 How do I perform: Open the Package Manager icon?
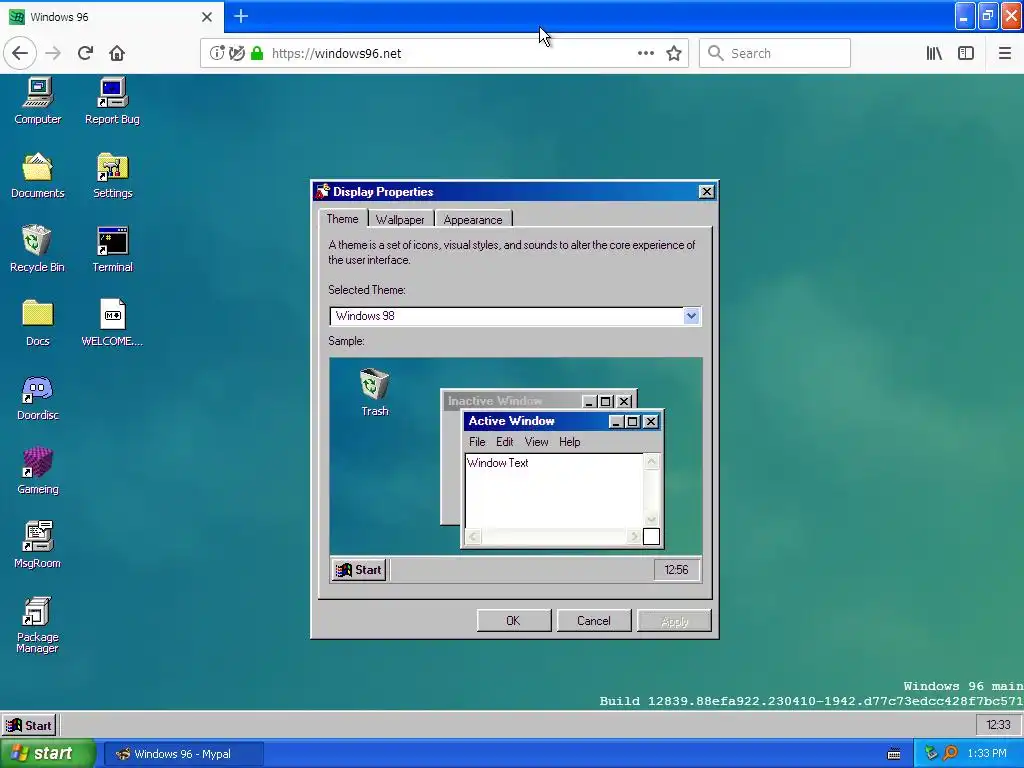pyautogui.click(x=37, y=624)
